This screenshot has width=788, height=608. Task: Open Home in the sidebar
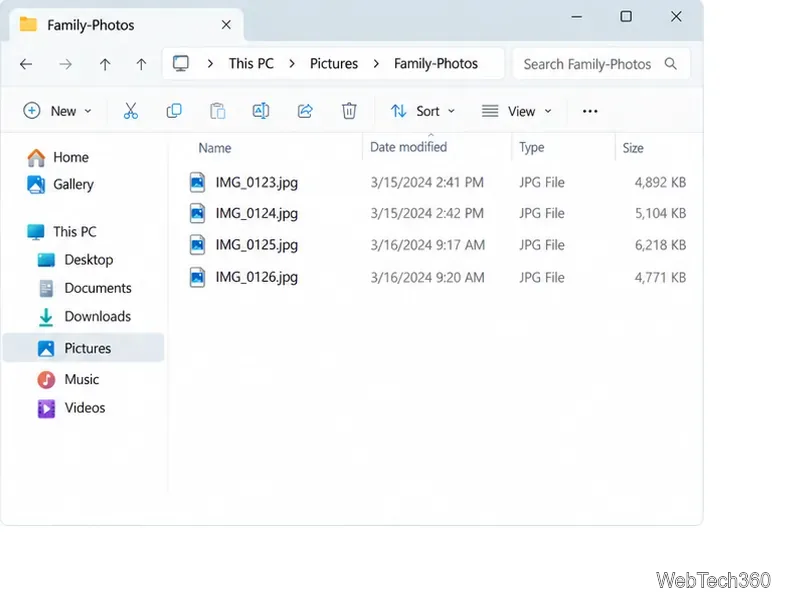(x=58, y=157)
